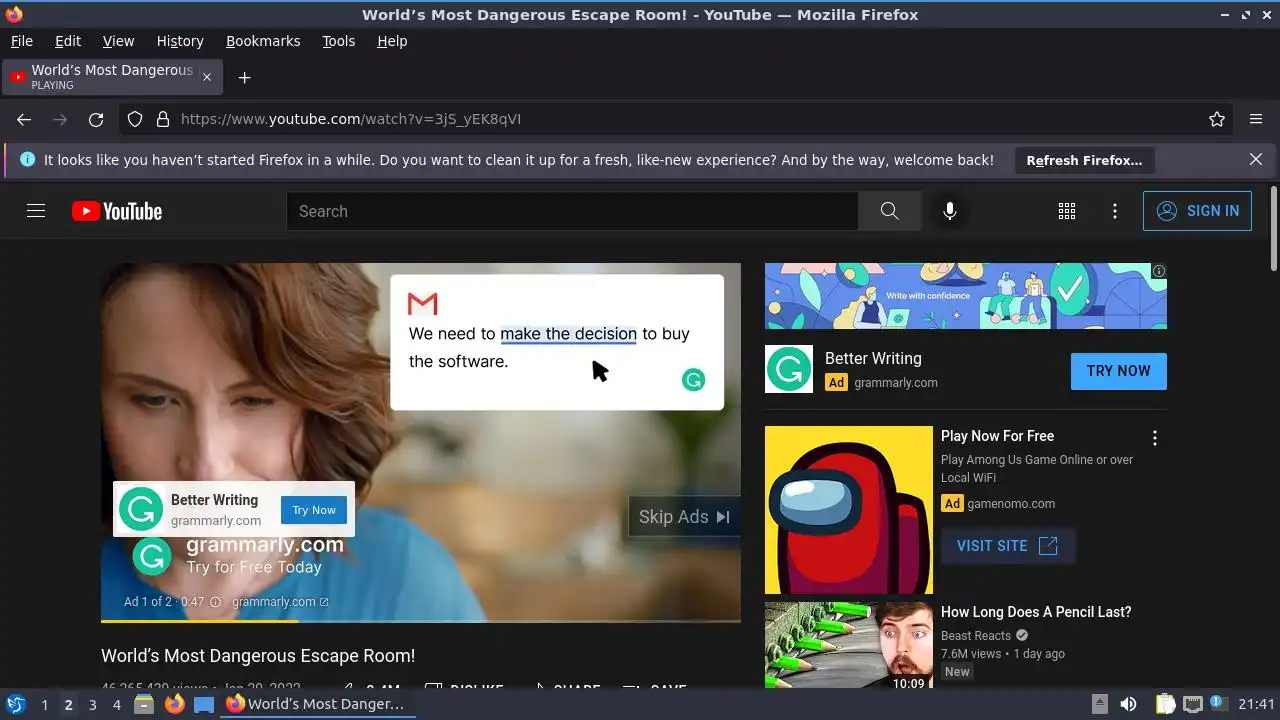
Task: Open the Bookmarks menu
Action: pyautogui.click(x=263, y=41)
